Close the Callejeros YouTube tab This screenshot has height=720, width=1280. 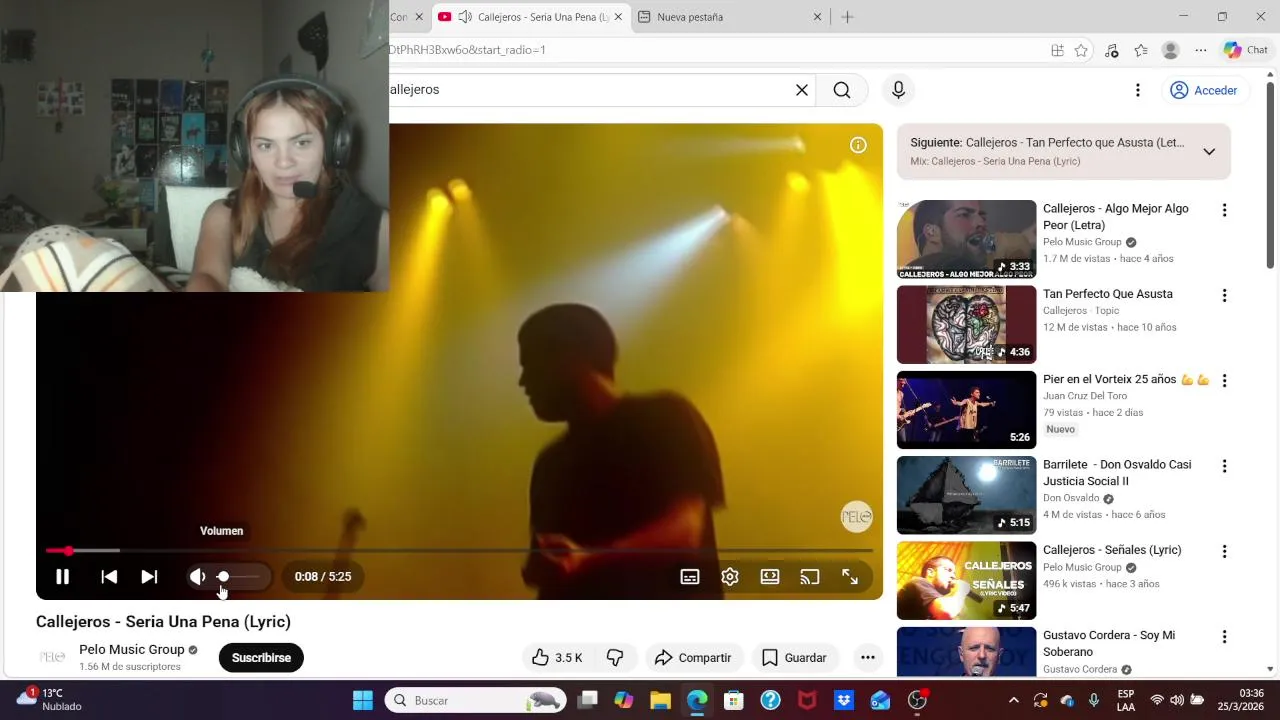618,17
